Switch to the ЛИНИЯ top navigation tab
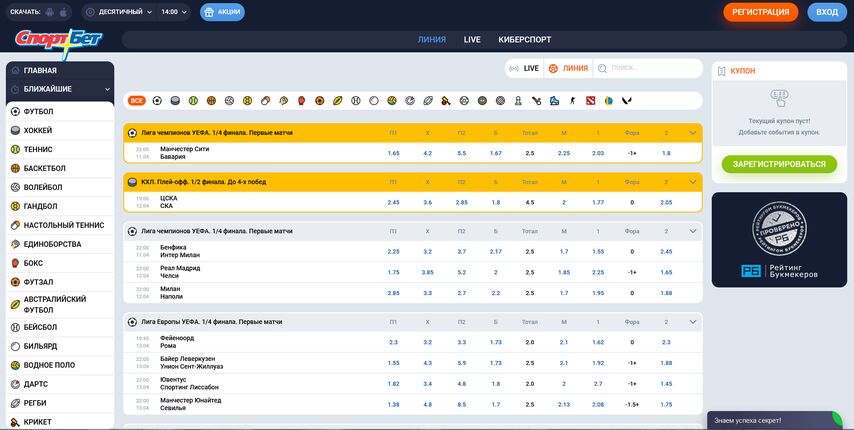 point(432,40)
